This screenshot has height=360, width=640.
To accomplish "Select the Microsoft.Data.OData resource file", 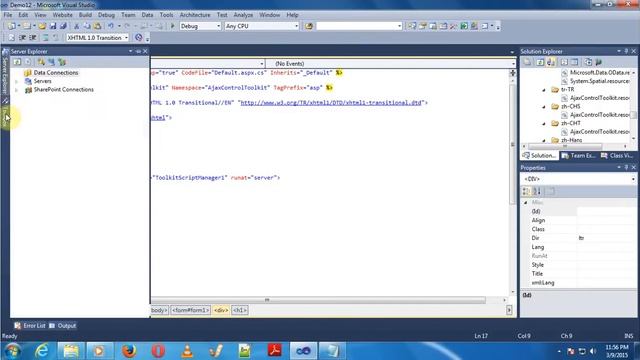I will [599, 73].
